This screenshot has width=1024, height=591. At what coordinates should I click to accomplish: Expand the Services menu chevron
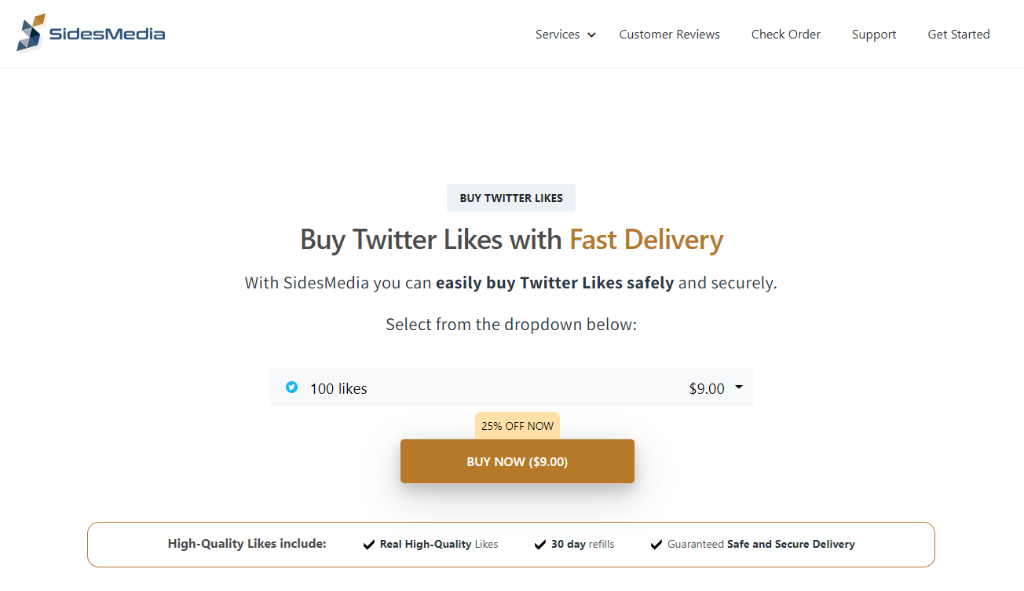point(592,35)
